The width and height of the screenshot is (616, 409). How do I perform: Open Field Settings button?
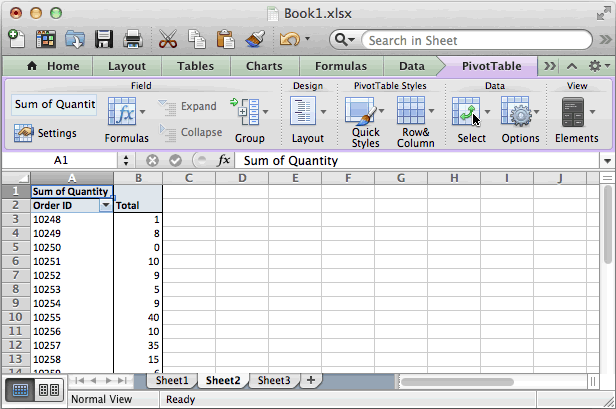45,133
